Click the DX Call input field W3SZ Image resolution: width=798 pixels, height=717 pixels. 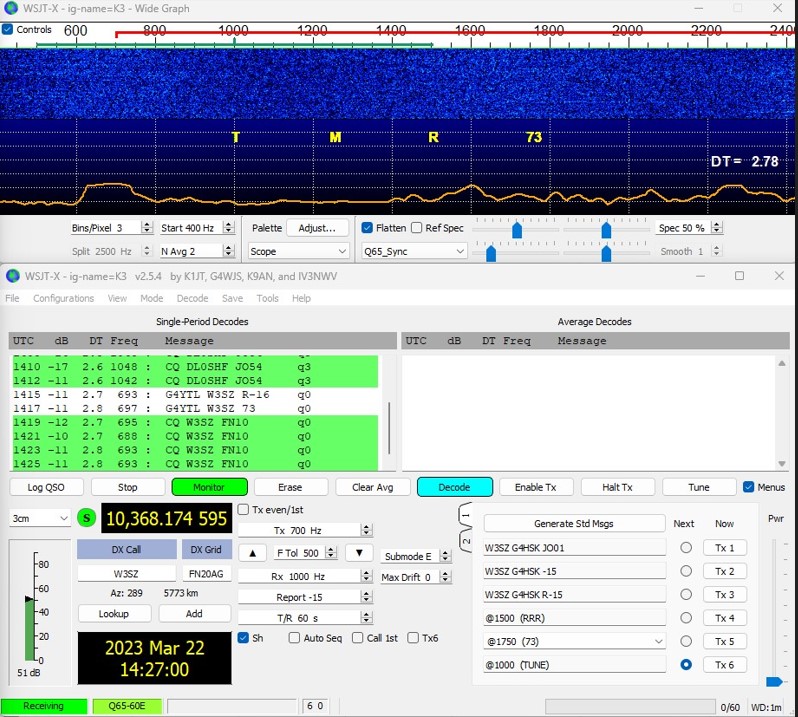tap(126, 574)
